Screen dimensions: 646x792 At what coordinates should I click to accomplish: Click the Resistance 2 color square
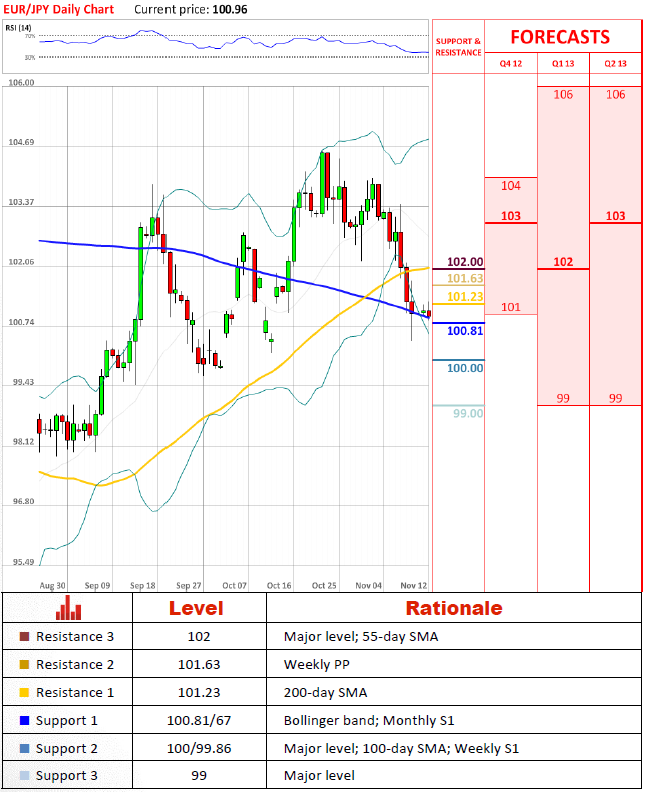[24, 664]
